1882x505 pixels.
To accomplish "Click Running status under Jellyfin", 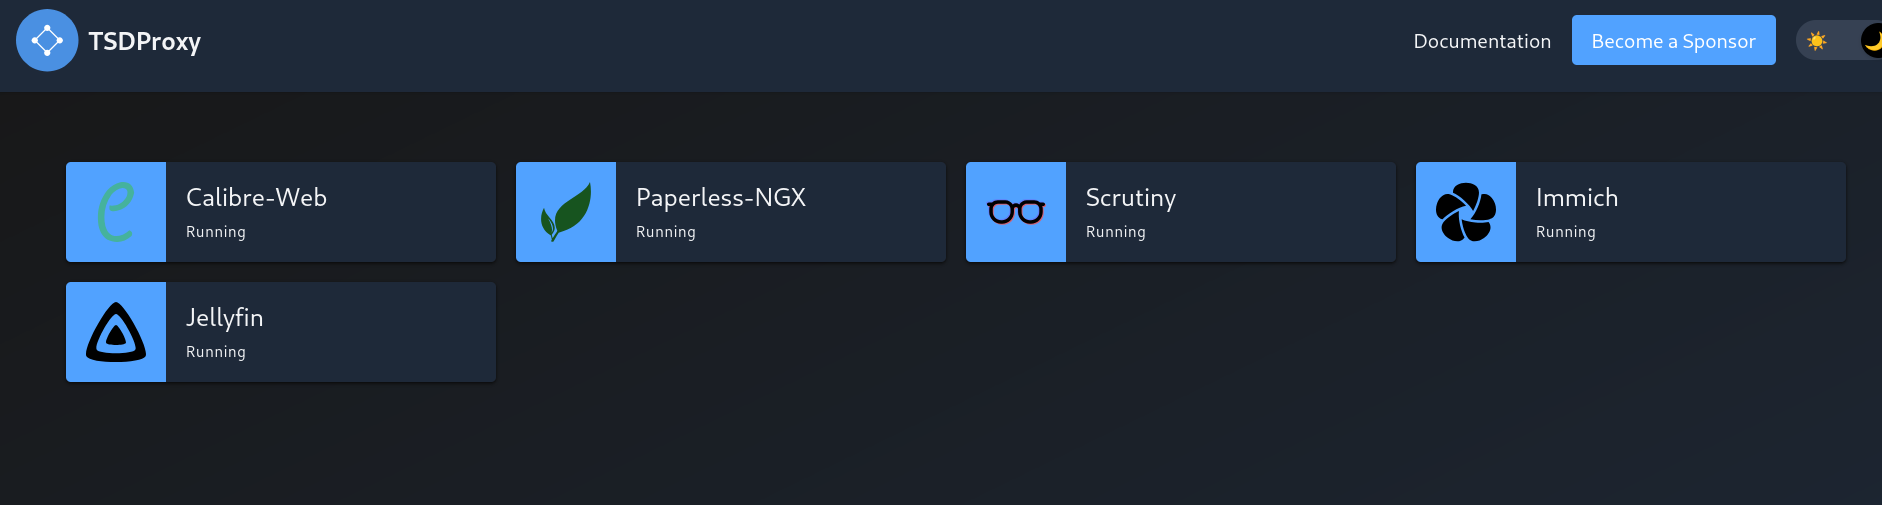I will [216, 352].
